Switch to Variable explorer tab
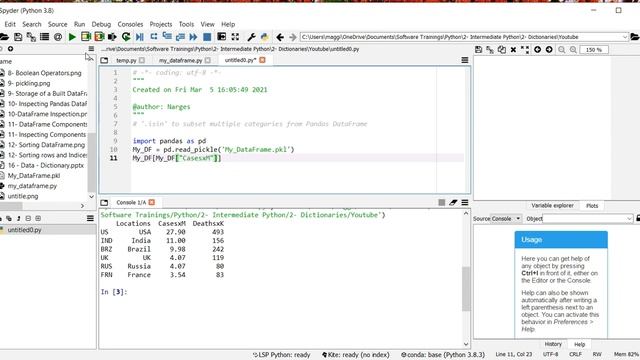 pos(552,206)
